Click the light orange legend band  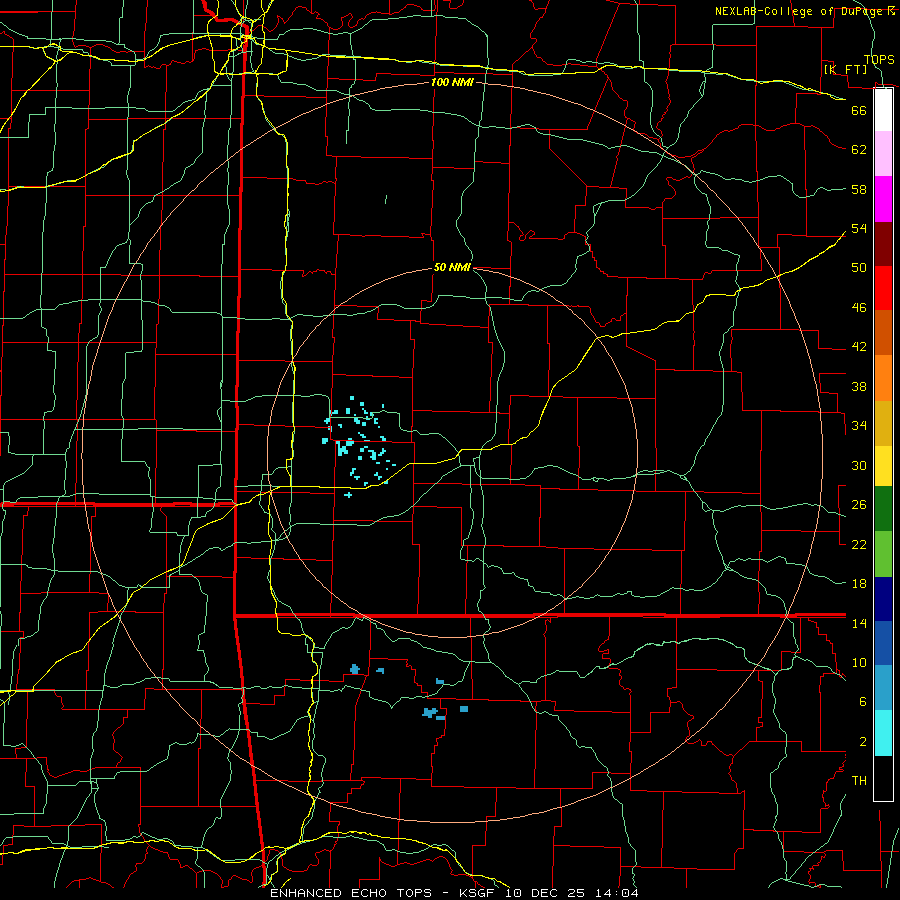[x=883, y=378]
